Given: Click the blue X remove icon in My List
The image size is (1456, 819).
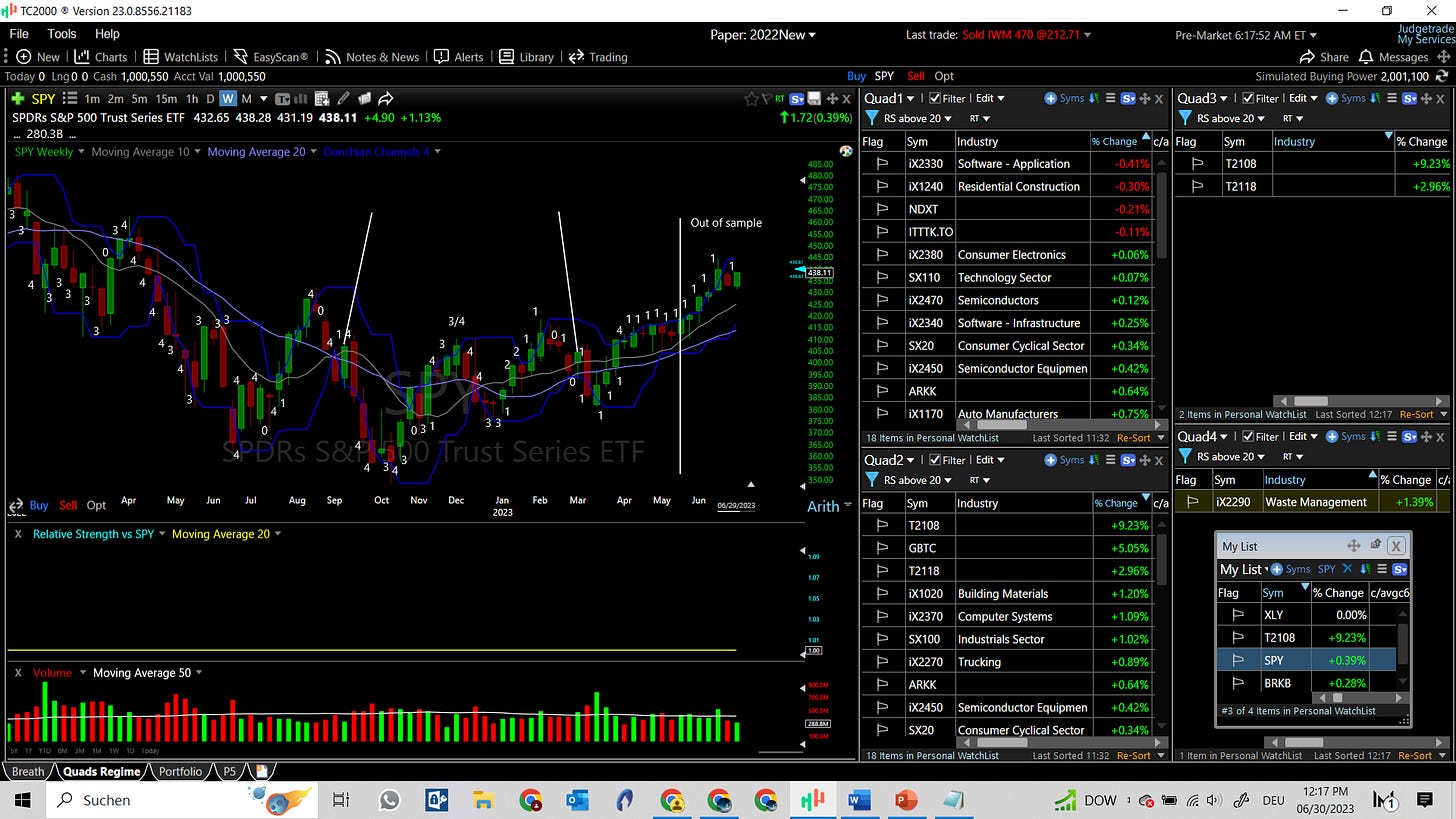Looking at the screenshot, I should point(1347,569).
